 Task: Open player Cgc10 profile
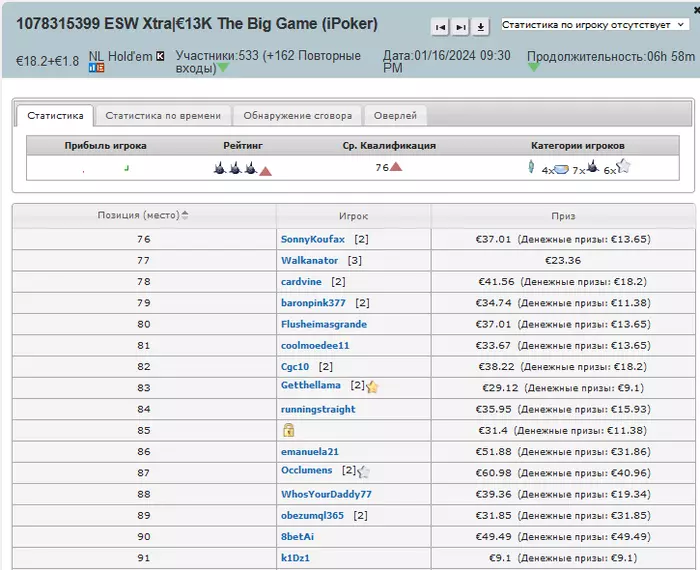[x=295, y=367]
